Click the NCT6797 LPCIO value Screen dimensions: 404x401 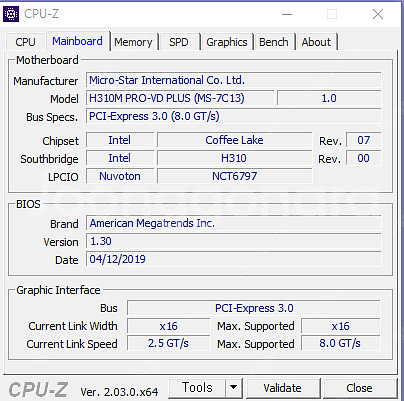coord(234,176)
